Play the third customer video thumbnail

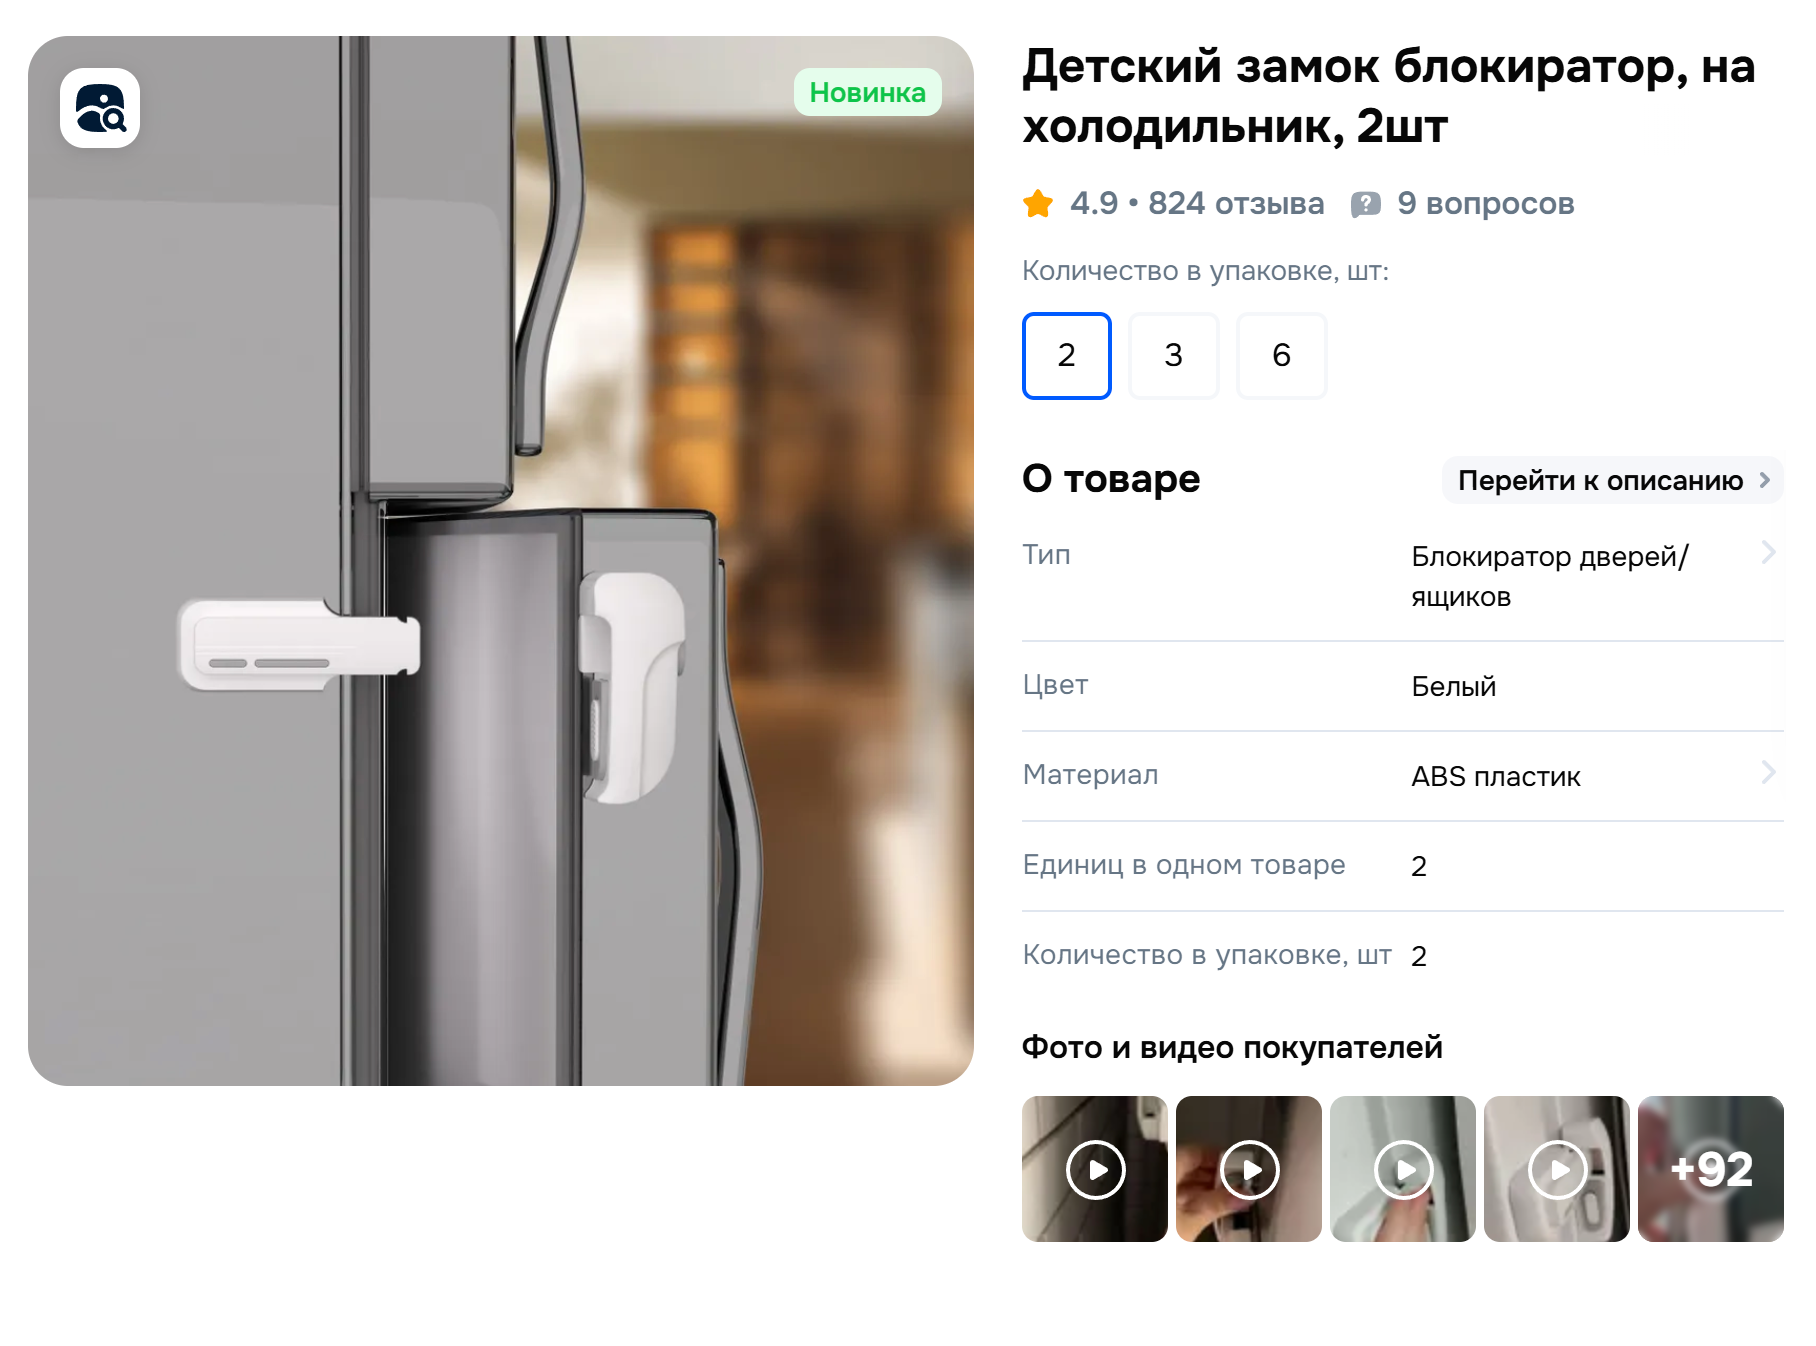(x=1403, y=1169)
